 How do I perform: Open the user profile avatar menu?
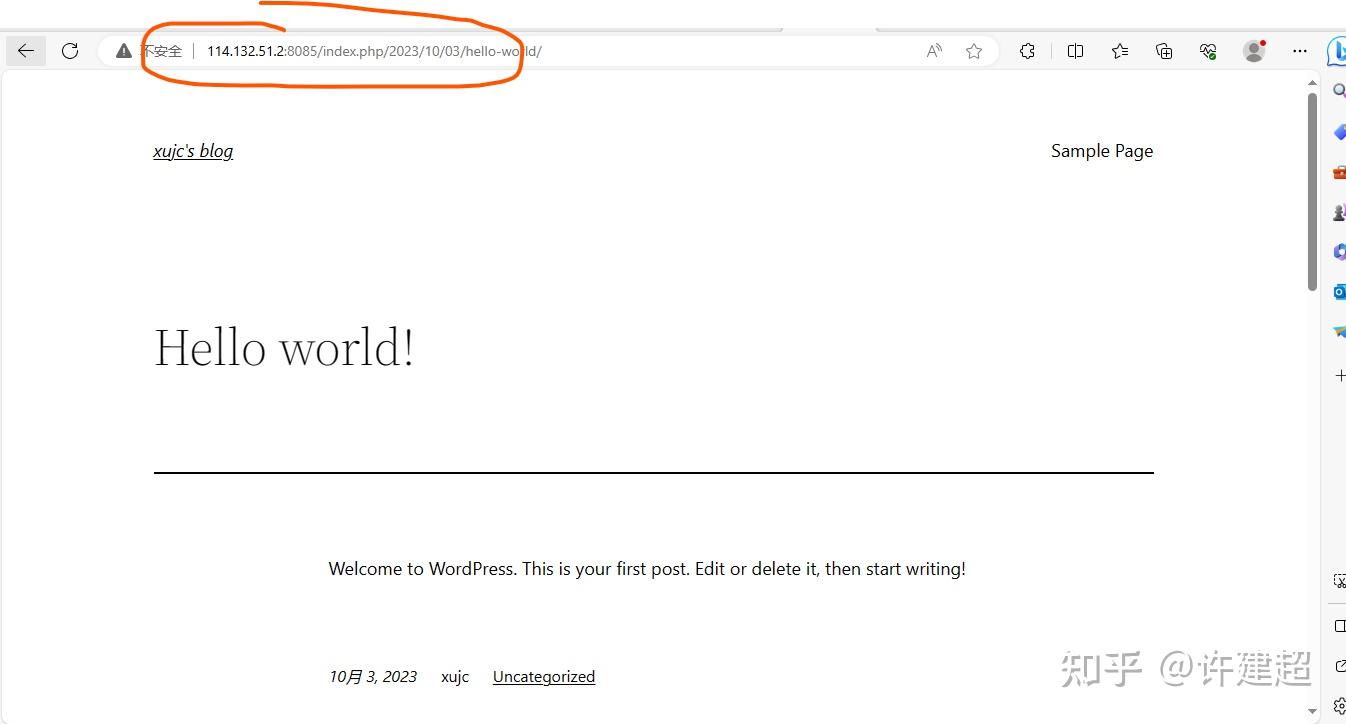(1254, 51)
